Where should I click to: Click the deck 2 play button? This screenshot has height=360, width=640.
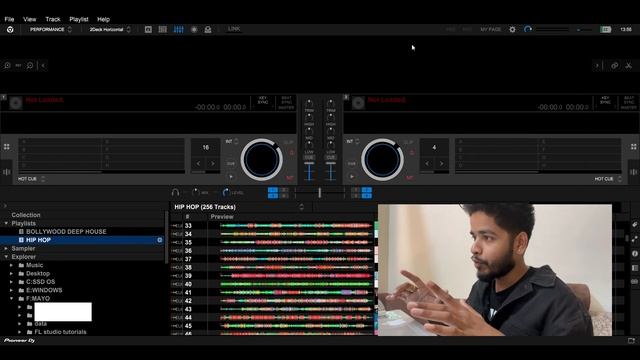coord(352,177)
